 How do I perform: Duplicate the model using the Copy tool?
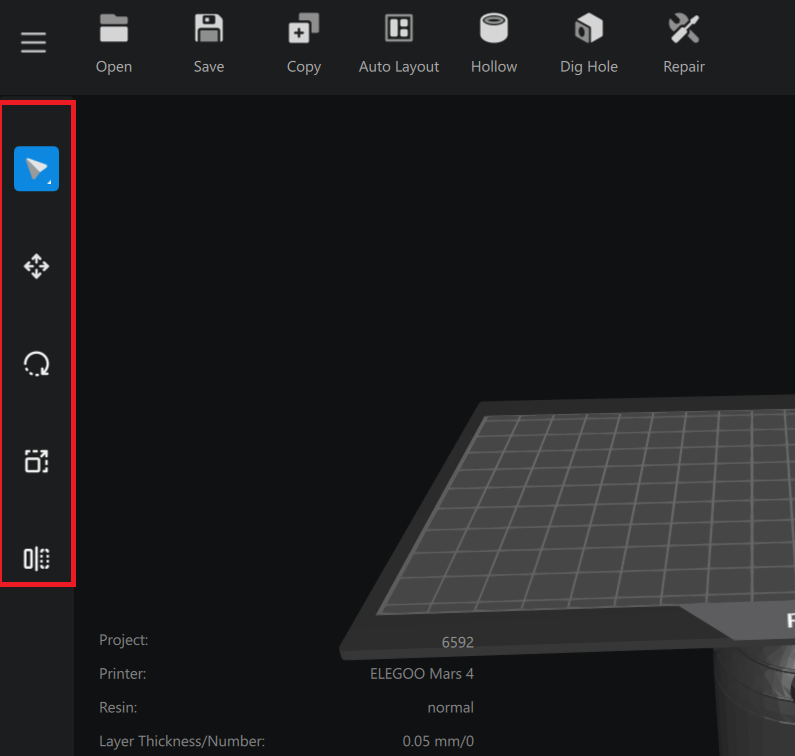coord(303,29)
